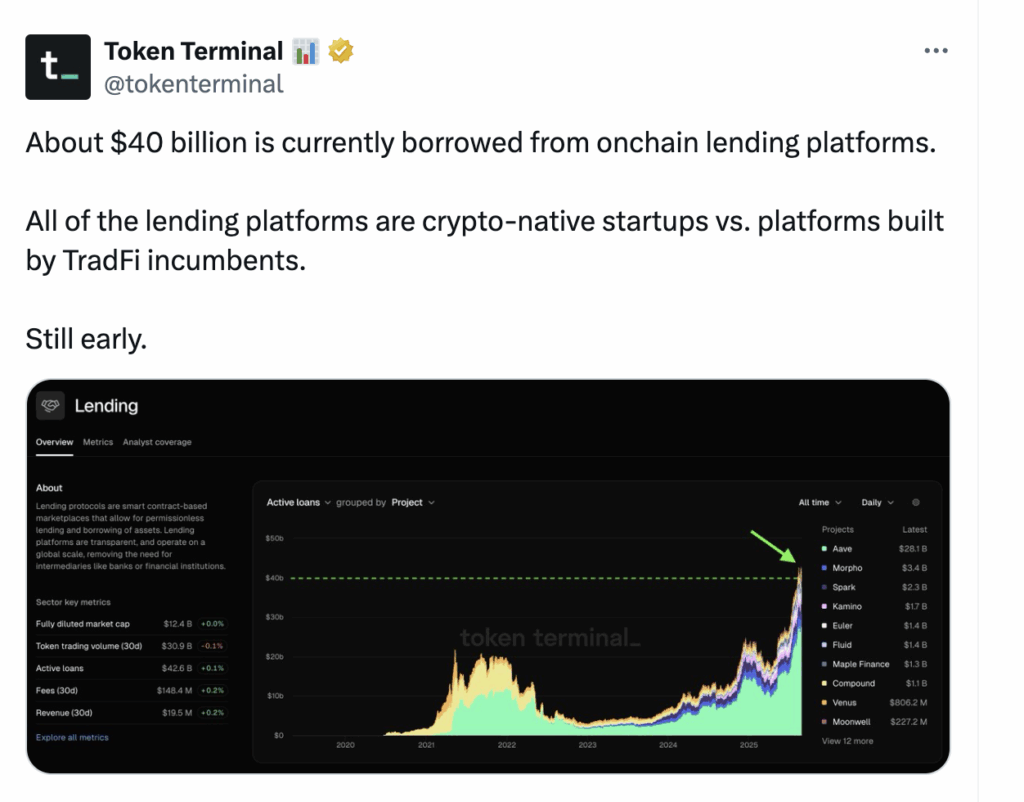Click the gray dot chart options icon
The height and width of the screenshot is (802, 1024).
coord(916,502)
